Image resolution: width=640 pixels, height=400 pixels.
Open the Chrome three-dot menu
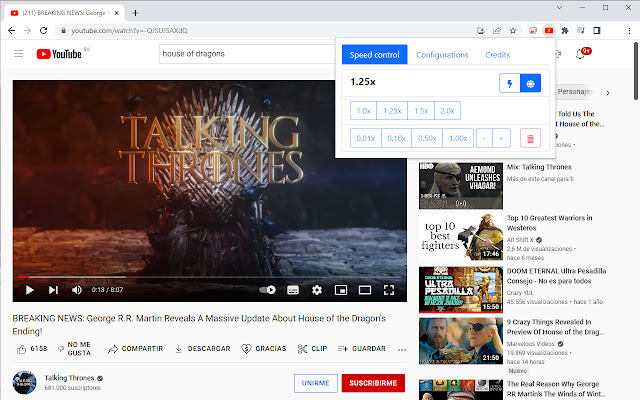tap(629, 31)
